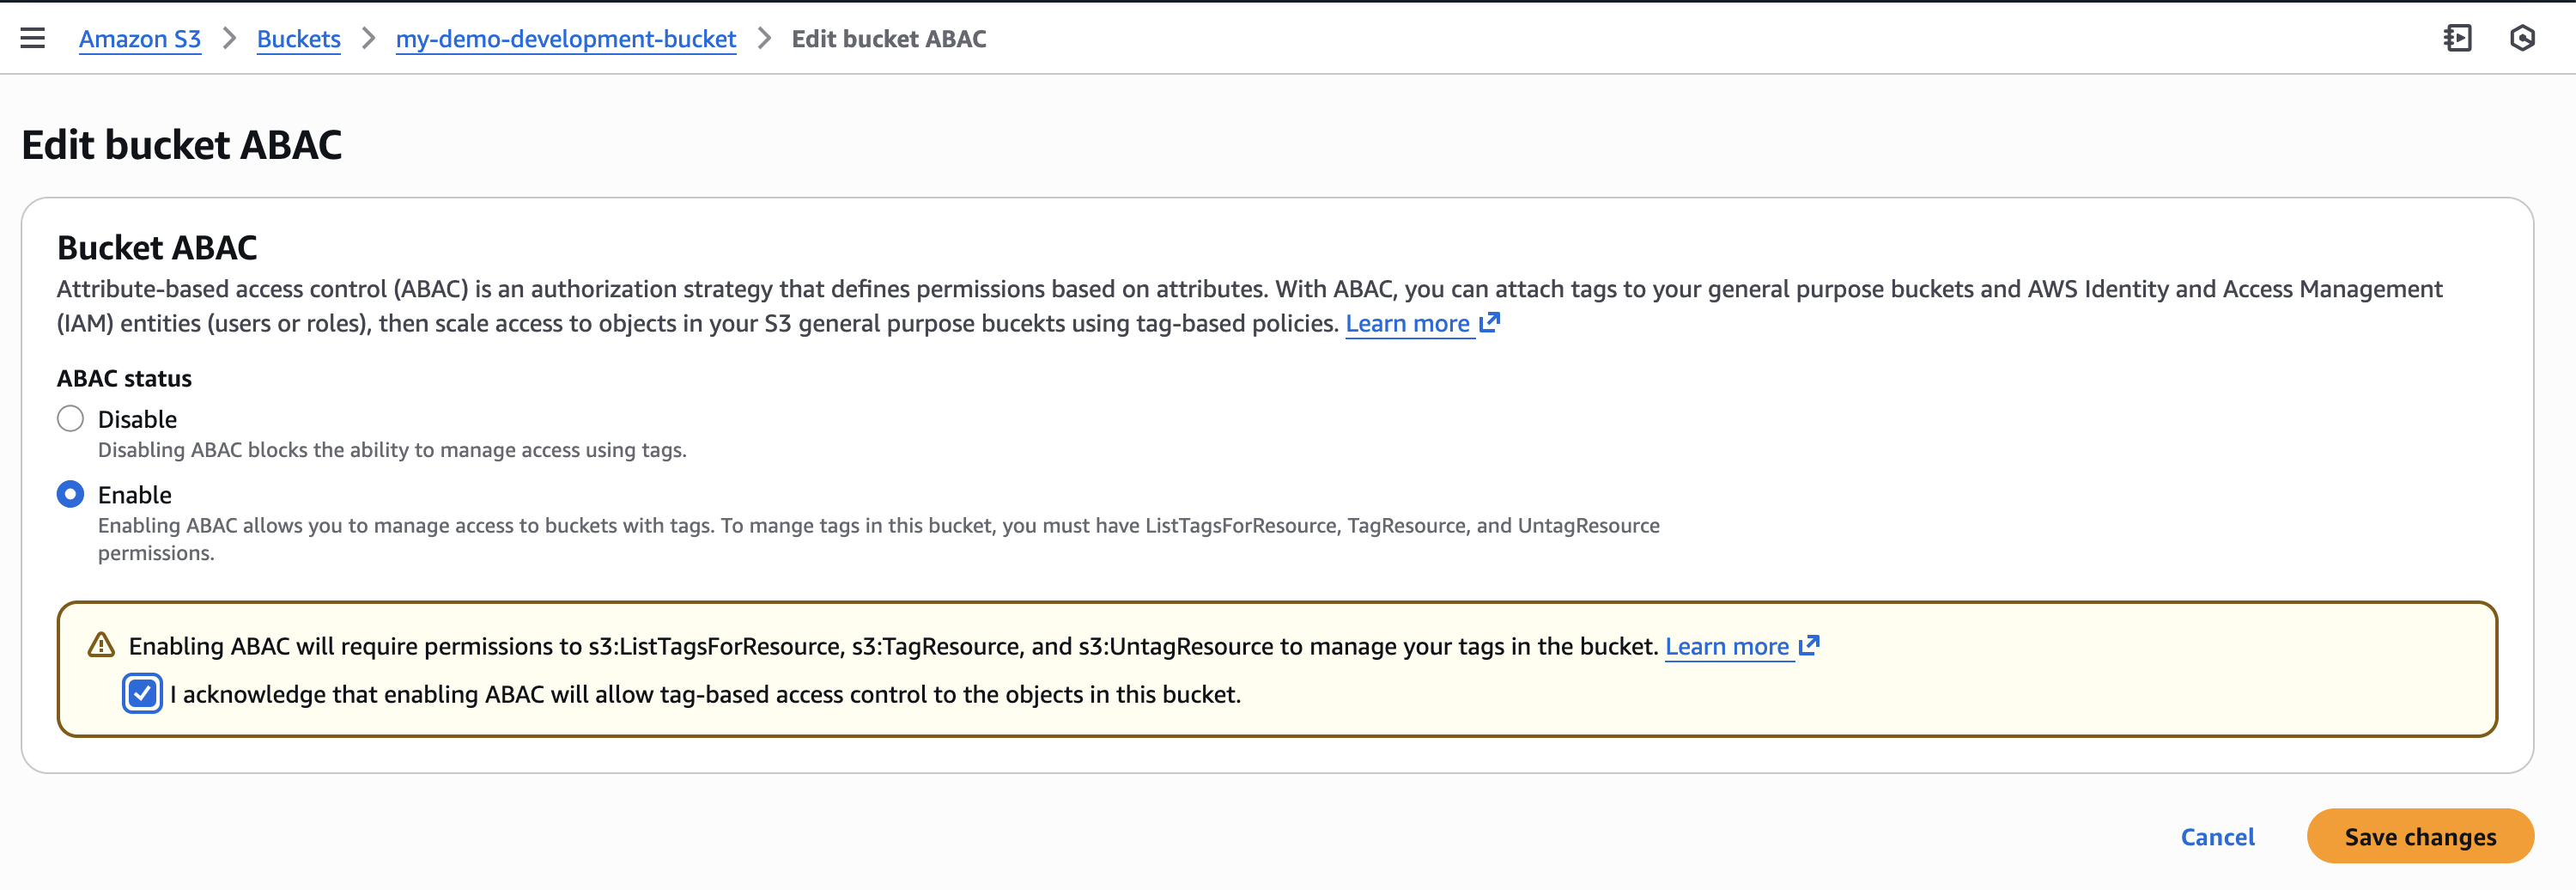Viewport: 2576px width, 890px height.
Task: Save the ABAC changes
Action: click(2420, 836)
